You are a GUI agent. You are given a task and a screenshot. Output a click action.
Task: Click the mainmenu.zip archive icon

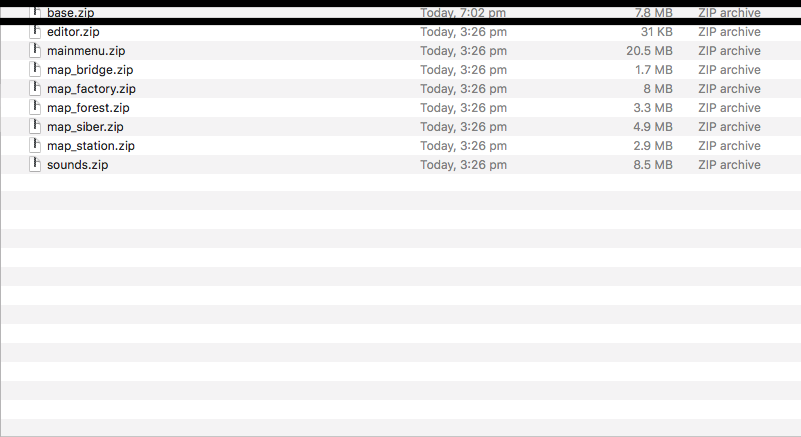(x=36, y=51)
